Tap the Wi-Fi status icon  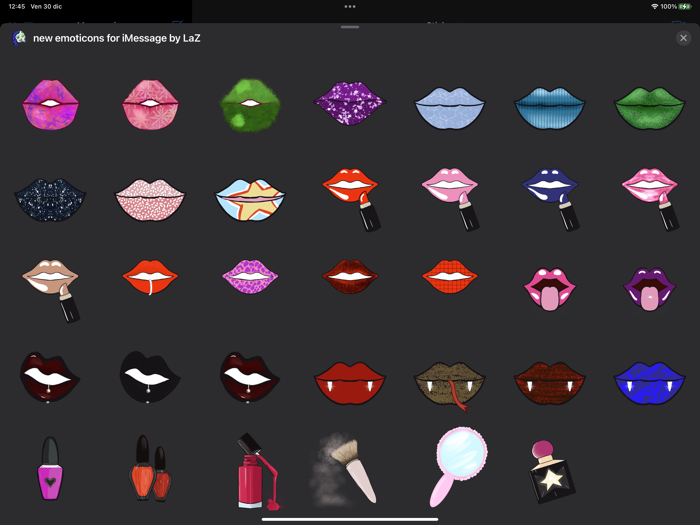click(654, 7)
